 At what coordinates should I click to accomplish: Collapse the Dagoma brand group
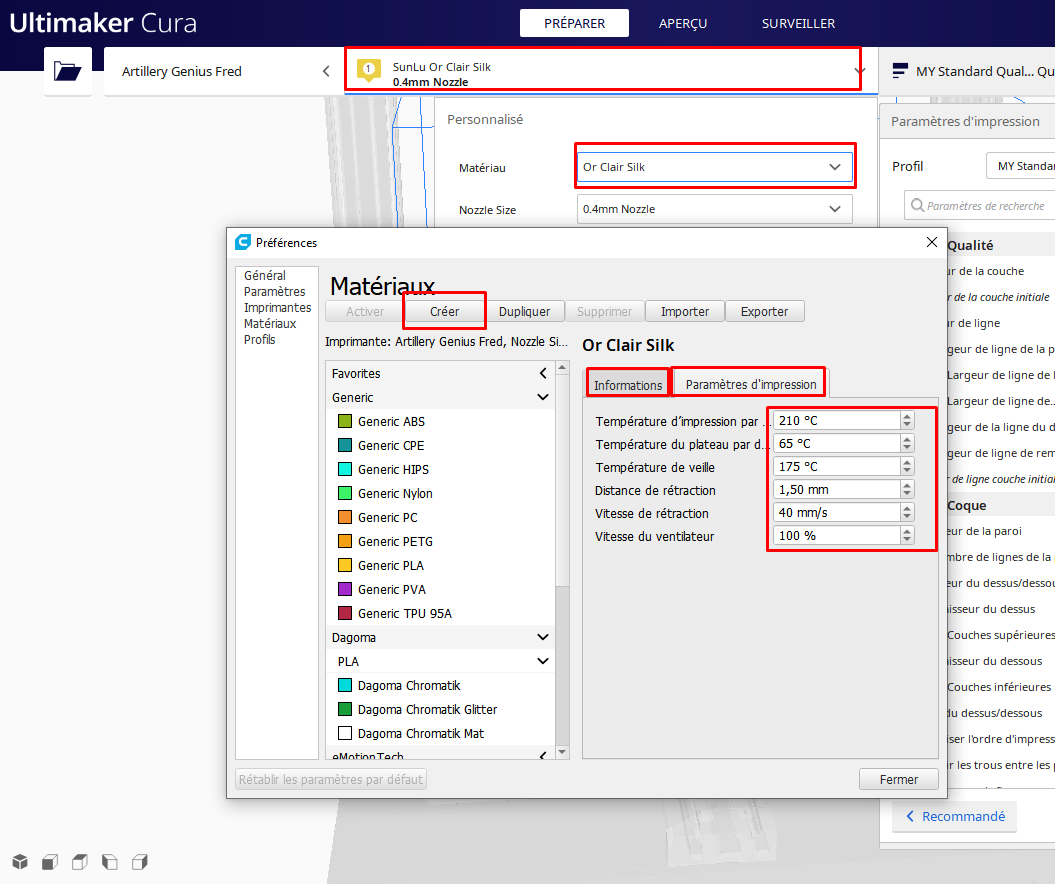pos(543,636)
